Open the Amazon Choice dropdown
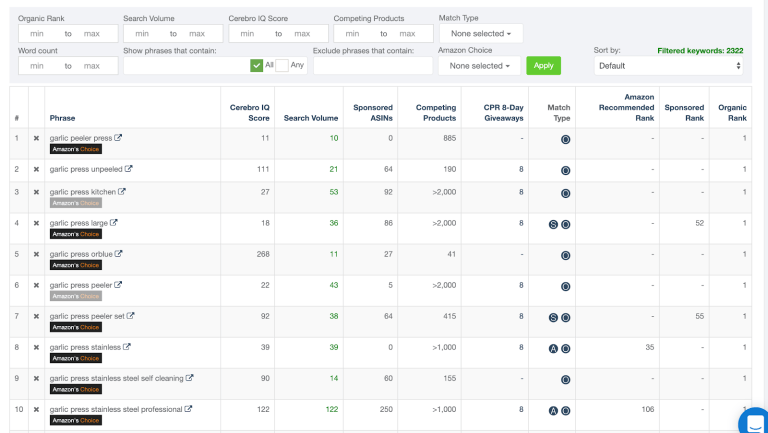The image size is (768, 433). [x=480, y=66]
